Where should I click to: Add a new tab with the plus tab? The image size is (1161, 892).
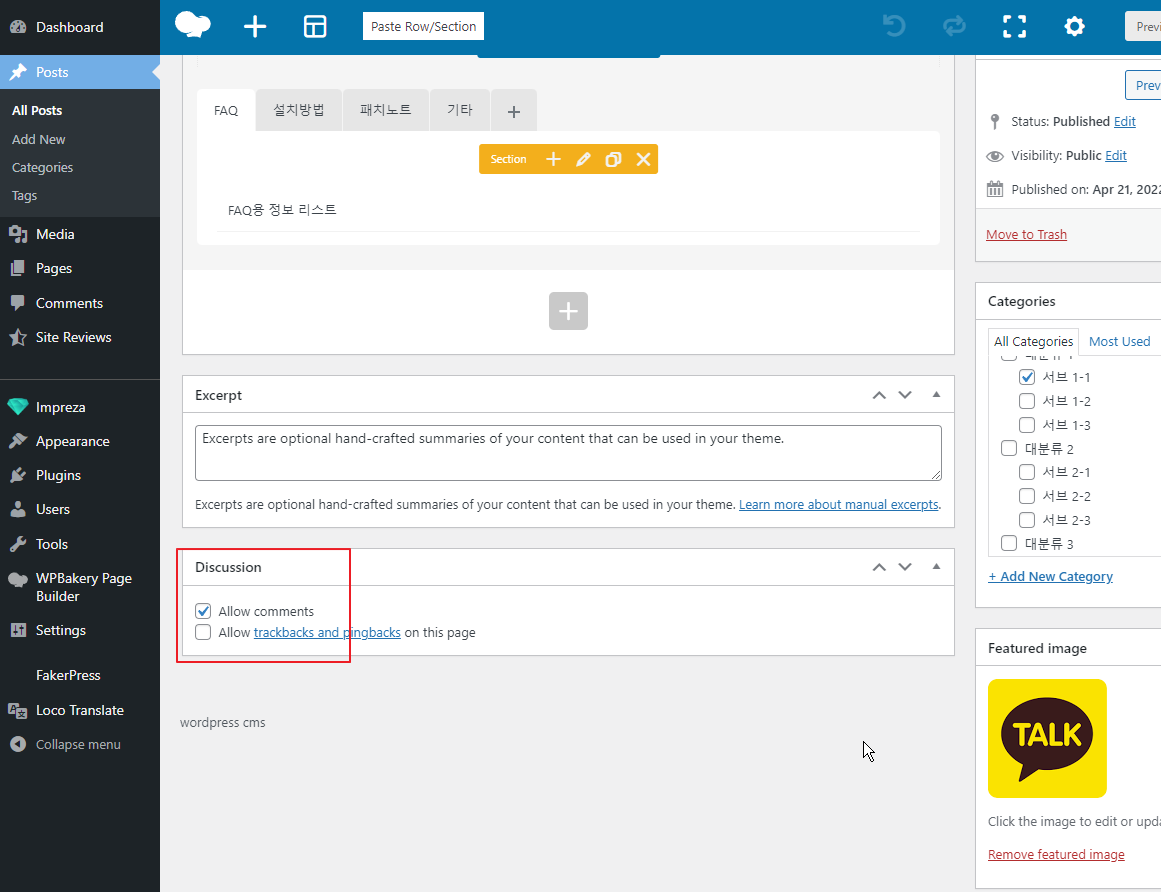coord(514,111)
